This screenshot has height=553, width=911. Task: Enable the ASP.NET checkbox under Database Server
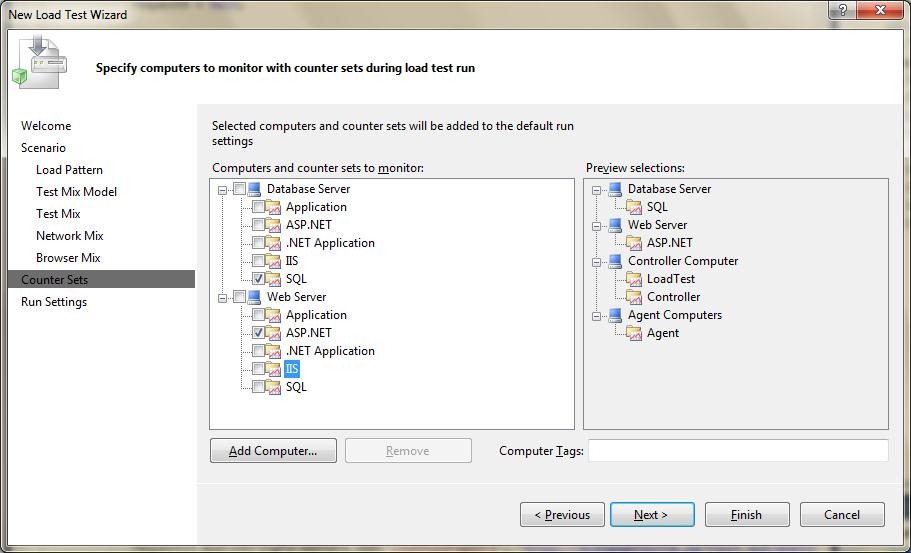259,225
